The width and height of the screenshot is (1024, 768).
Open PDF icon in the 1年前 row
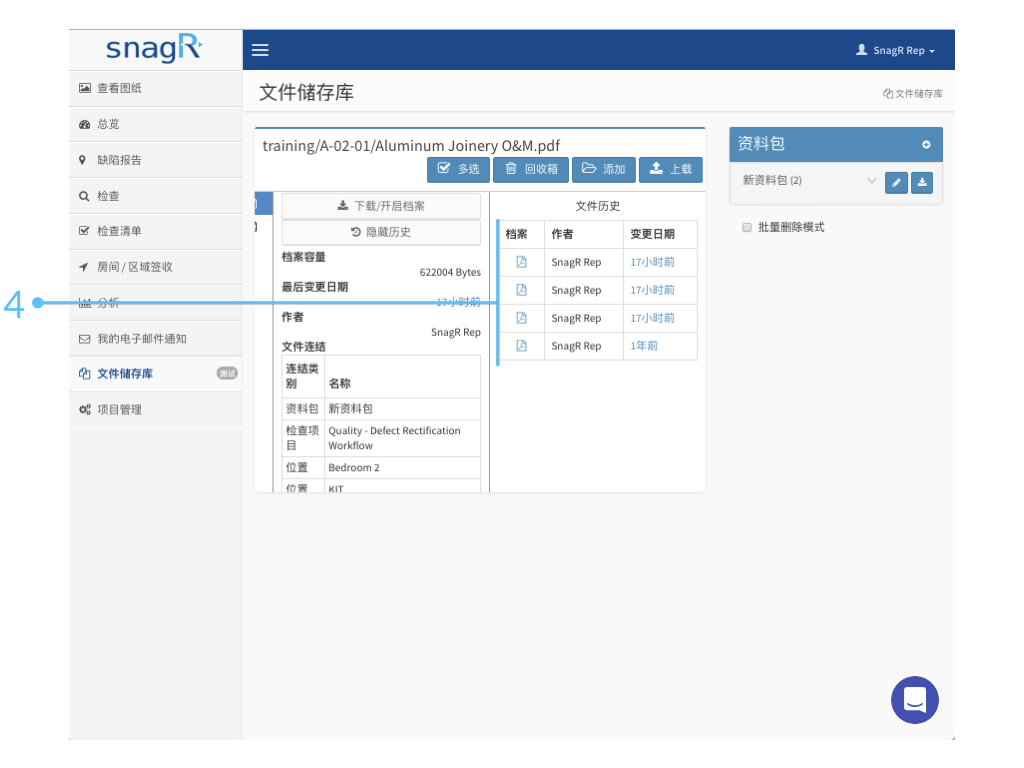521,346
